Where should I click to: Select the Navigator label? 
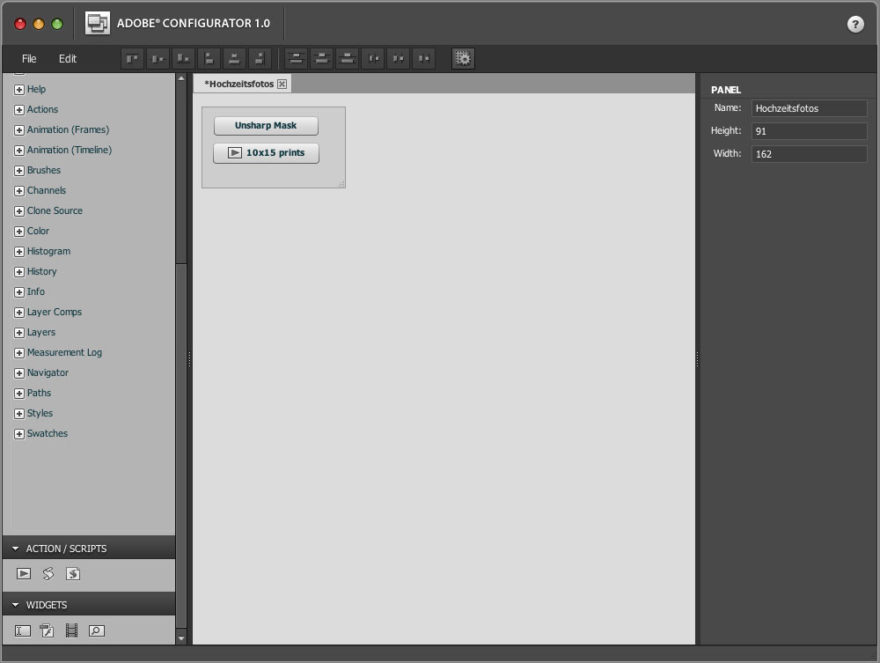click(48, 372)
